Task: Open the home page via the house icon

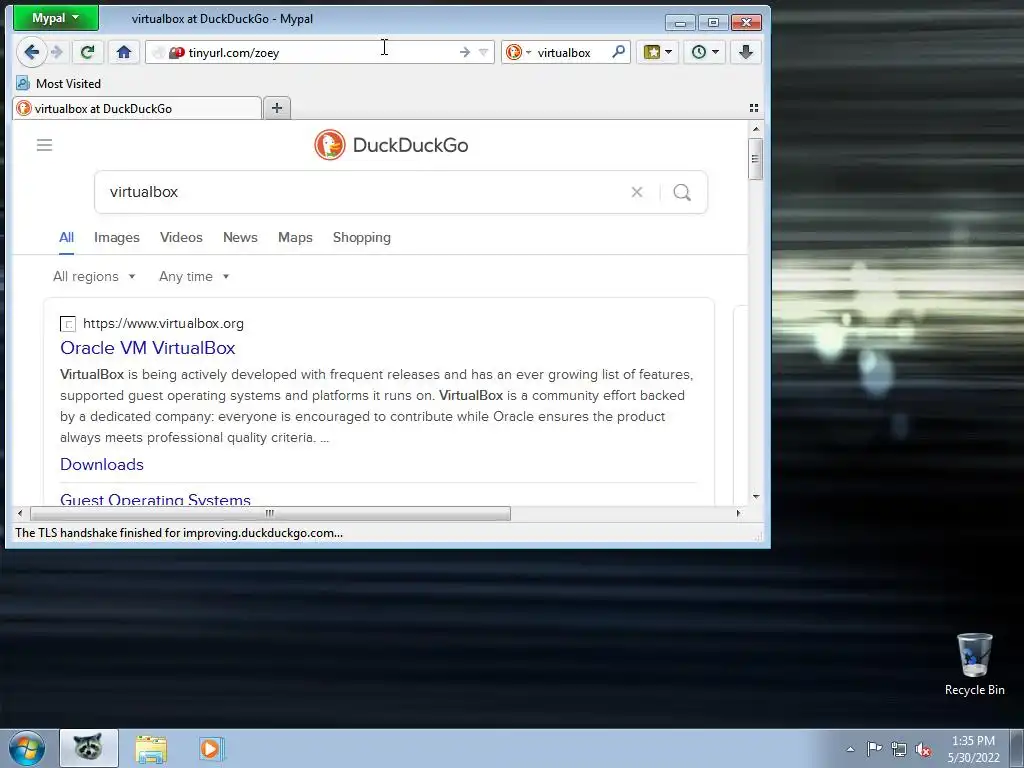Action: point(123,52)
